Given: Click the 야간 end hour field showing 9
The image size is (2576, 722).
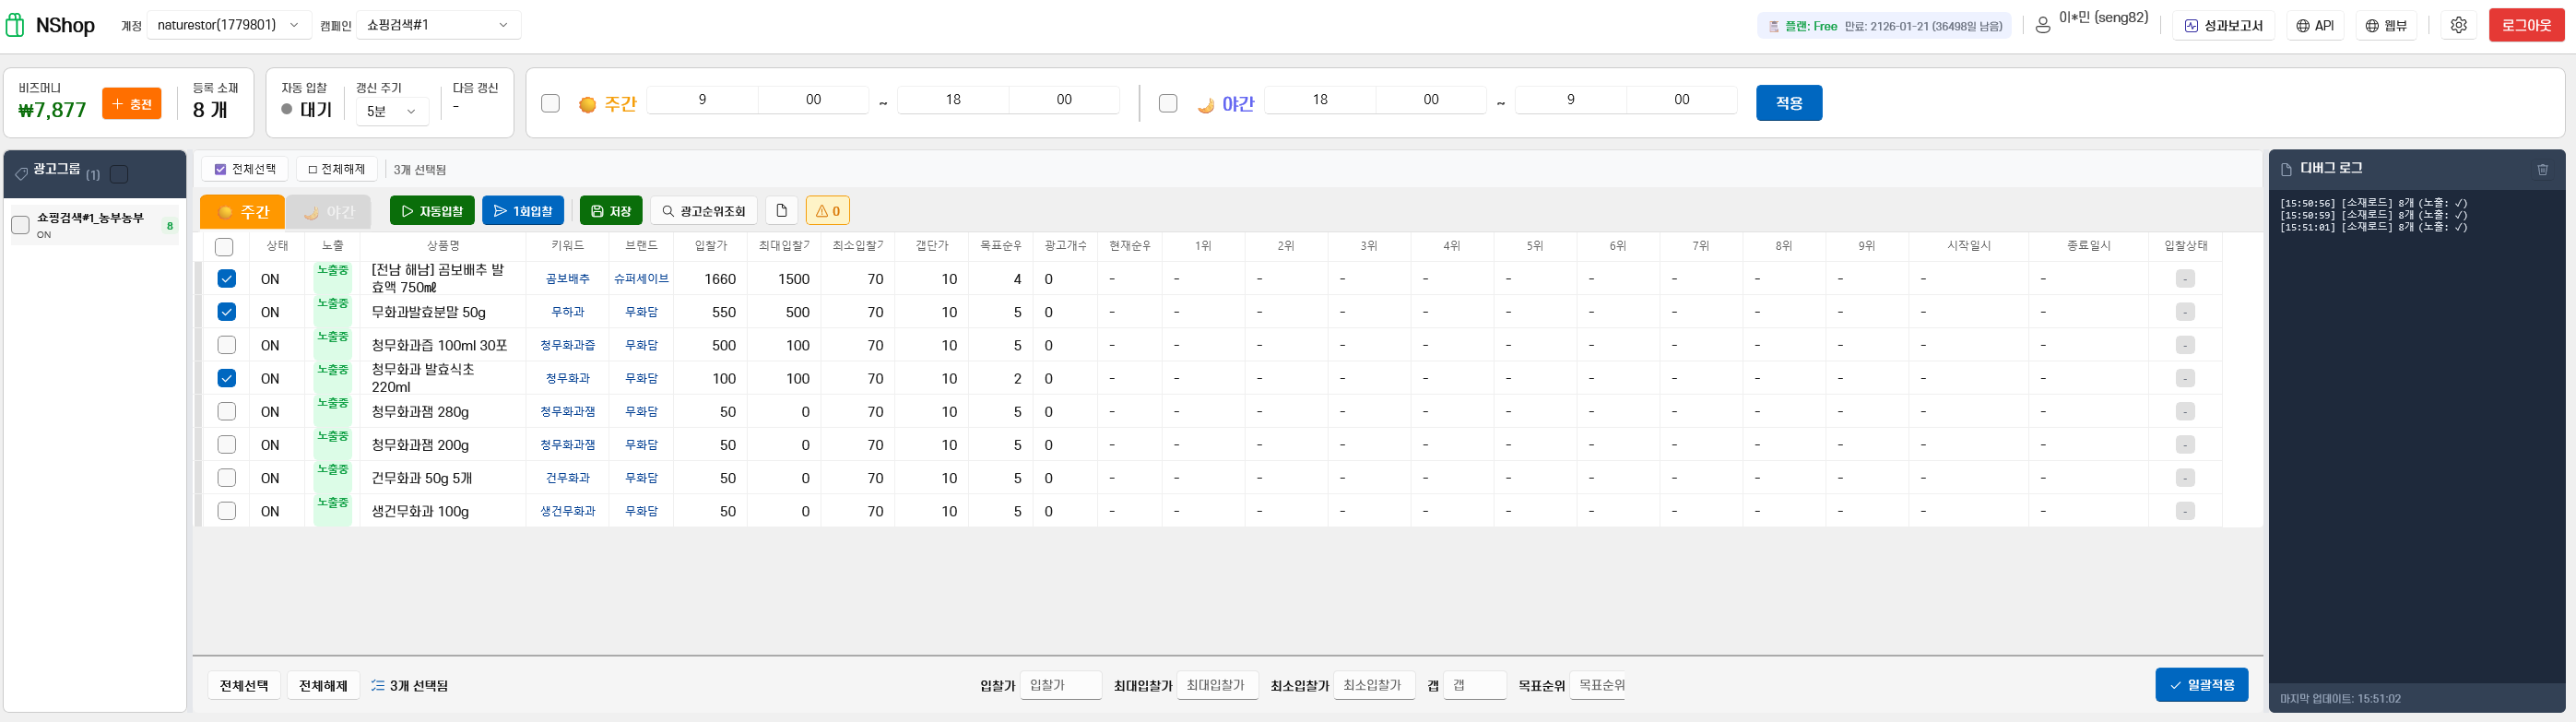Looking at the screenshot, I should 1570,100.
